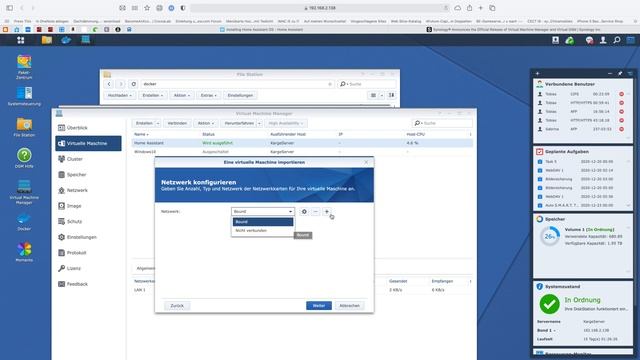Open Netzwerk section in VMM sidebar

(88, 190)
